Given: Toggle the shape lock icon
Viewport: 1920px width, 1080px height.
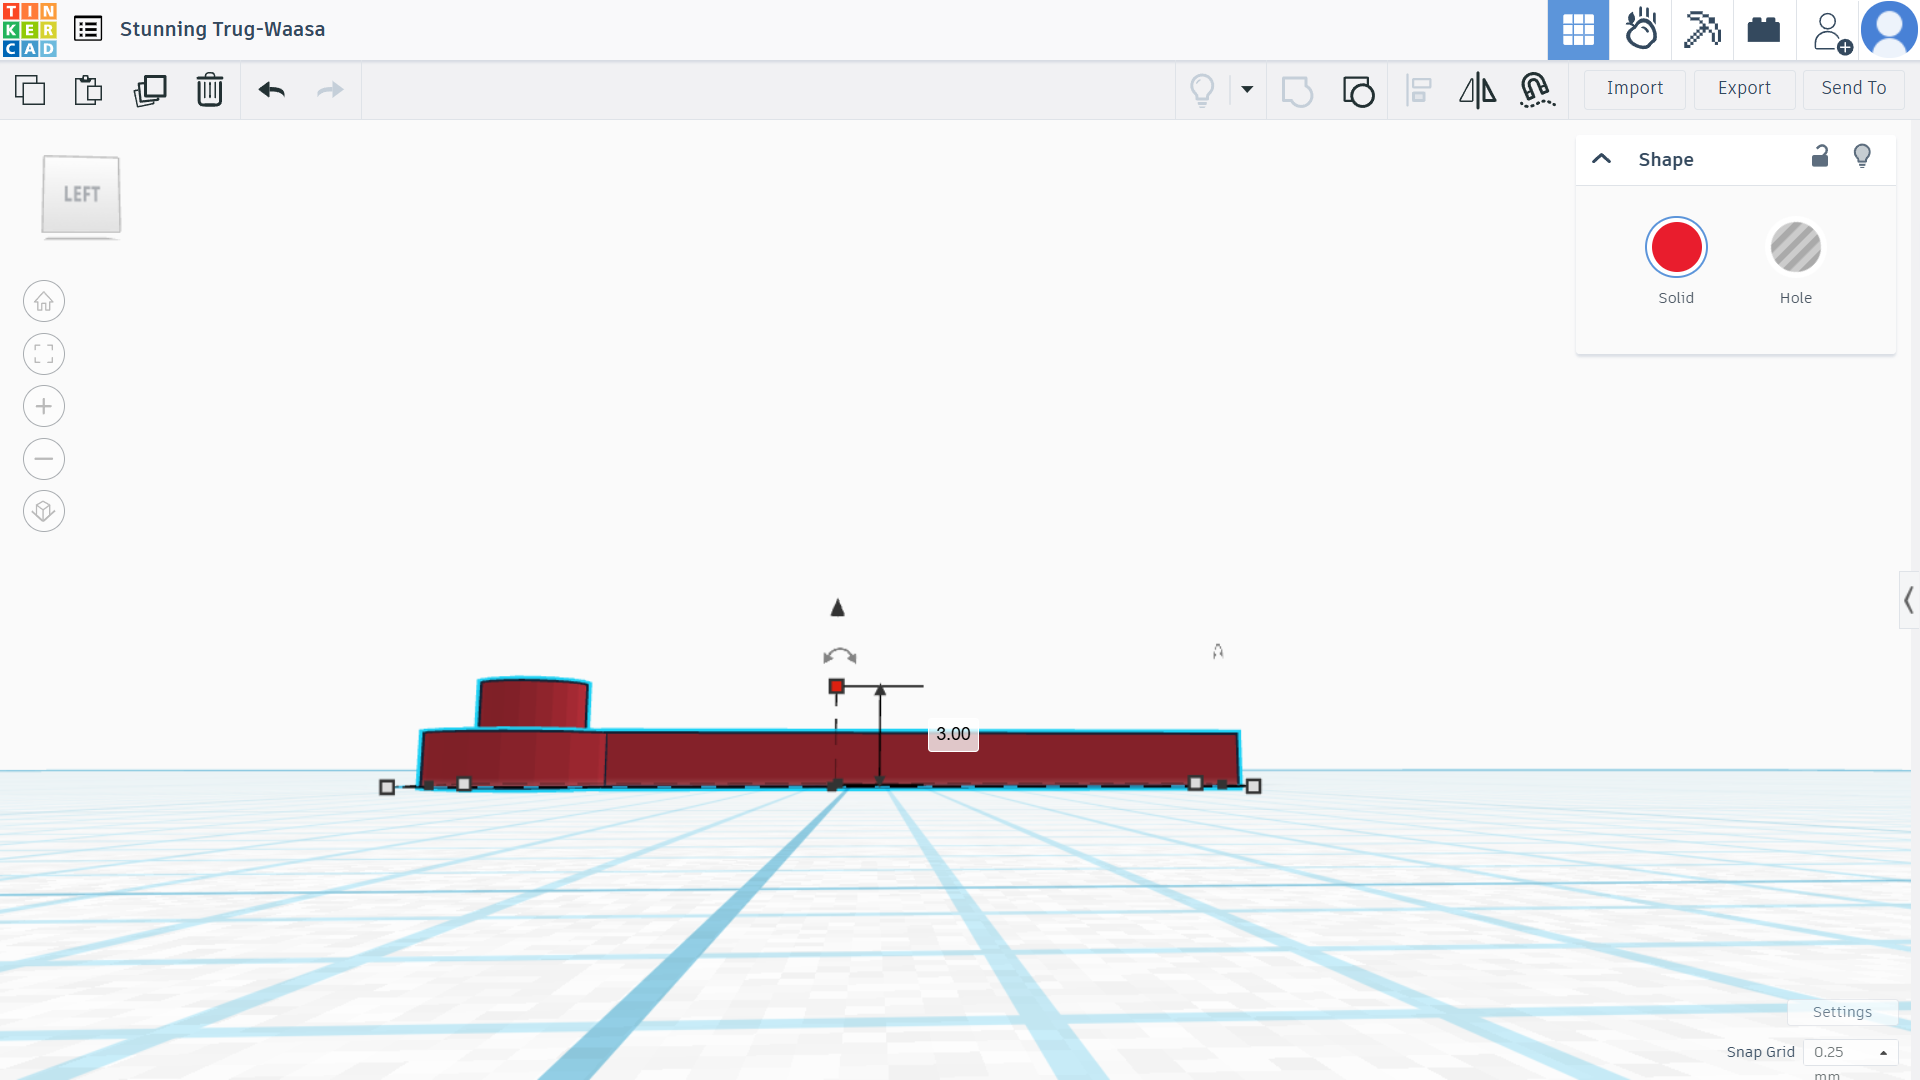Looking at the screenshot, I should (1820, 156).
